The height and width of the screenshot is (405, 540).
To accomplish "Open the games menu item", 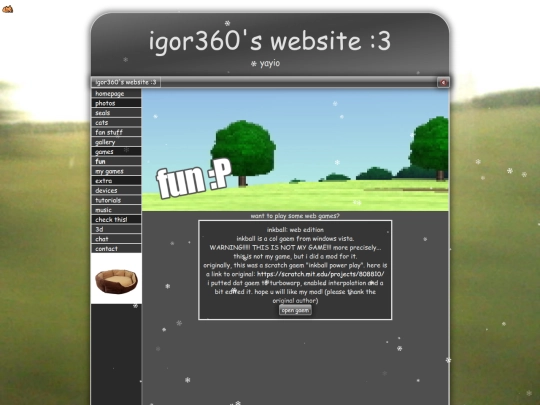I will [116, 152].
